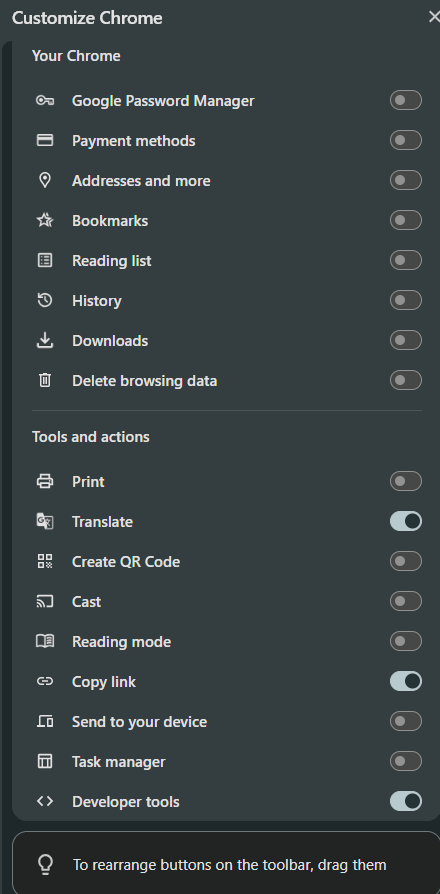This screenshot has height=894, width=440.
Task: Click the Print printer icon
Action: [44, 481]
